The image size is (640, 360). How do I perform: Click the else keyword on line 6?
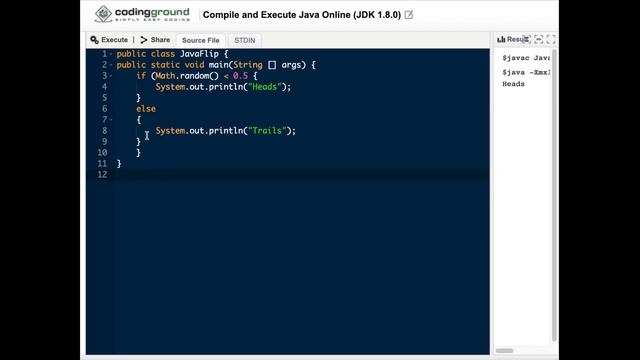click(146, 109)
